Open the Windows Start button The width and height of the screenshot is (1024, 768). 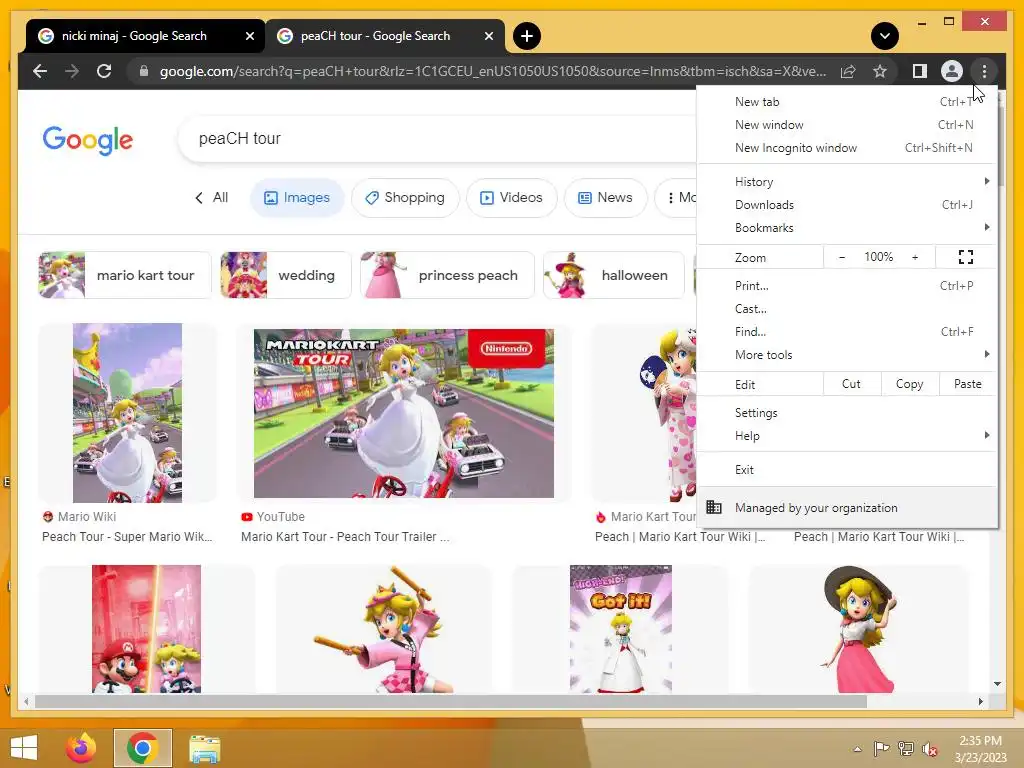point(24,748)
